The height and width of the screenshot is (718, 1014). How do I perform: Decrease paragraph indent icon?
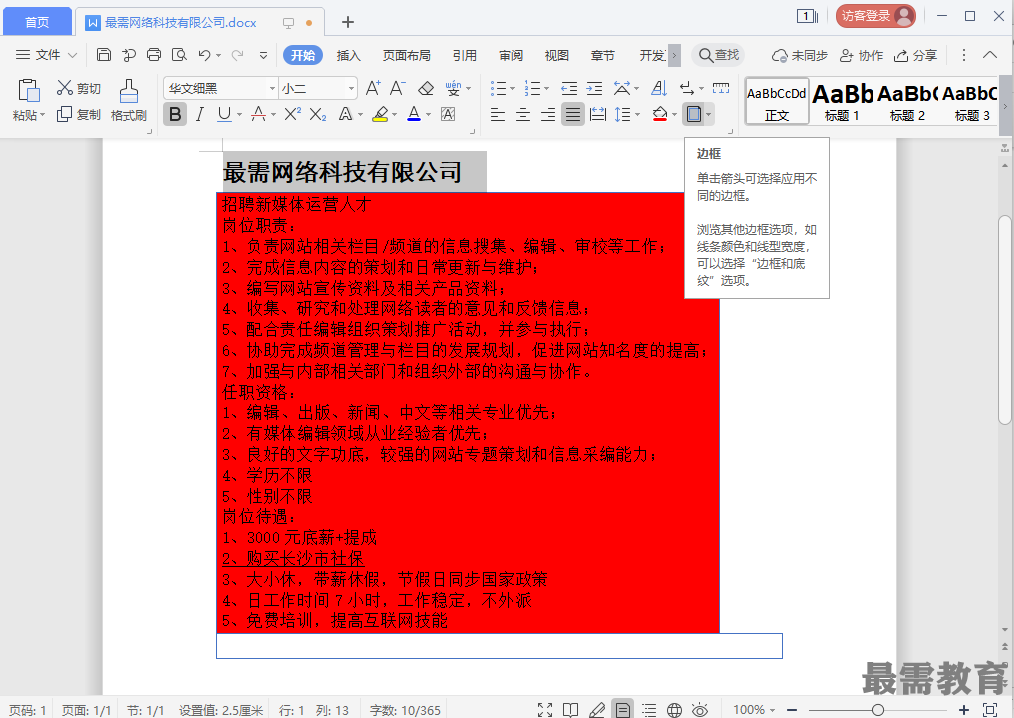[x=569, y=88]
